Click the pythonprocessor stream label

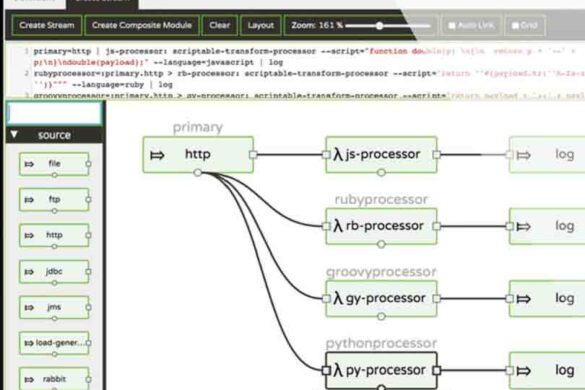[x=381, y=343]
